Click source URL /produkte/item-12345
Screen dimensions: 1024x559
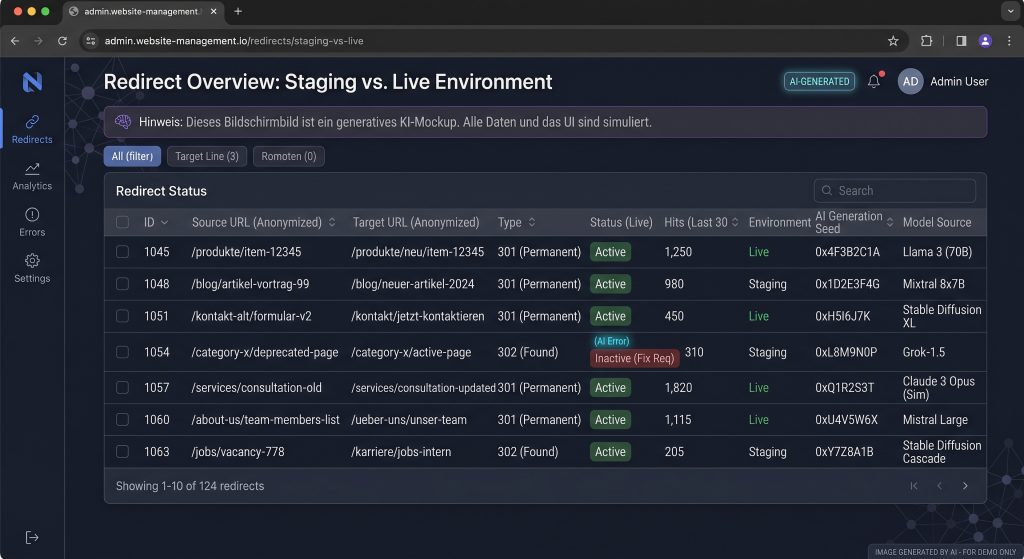click(246, 251)
